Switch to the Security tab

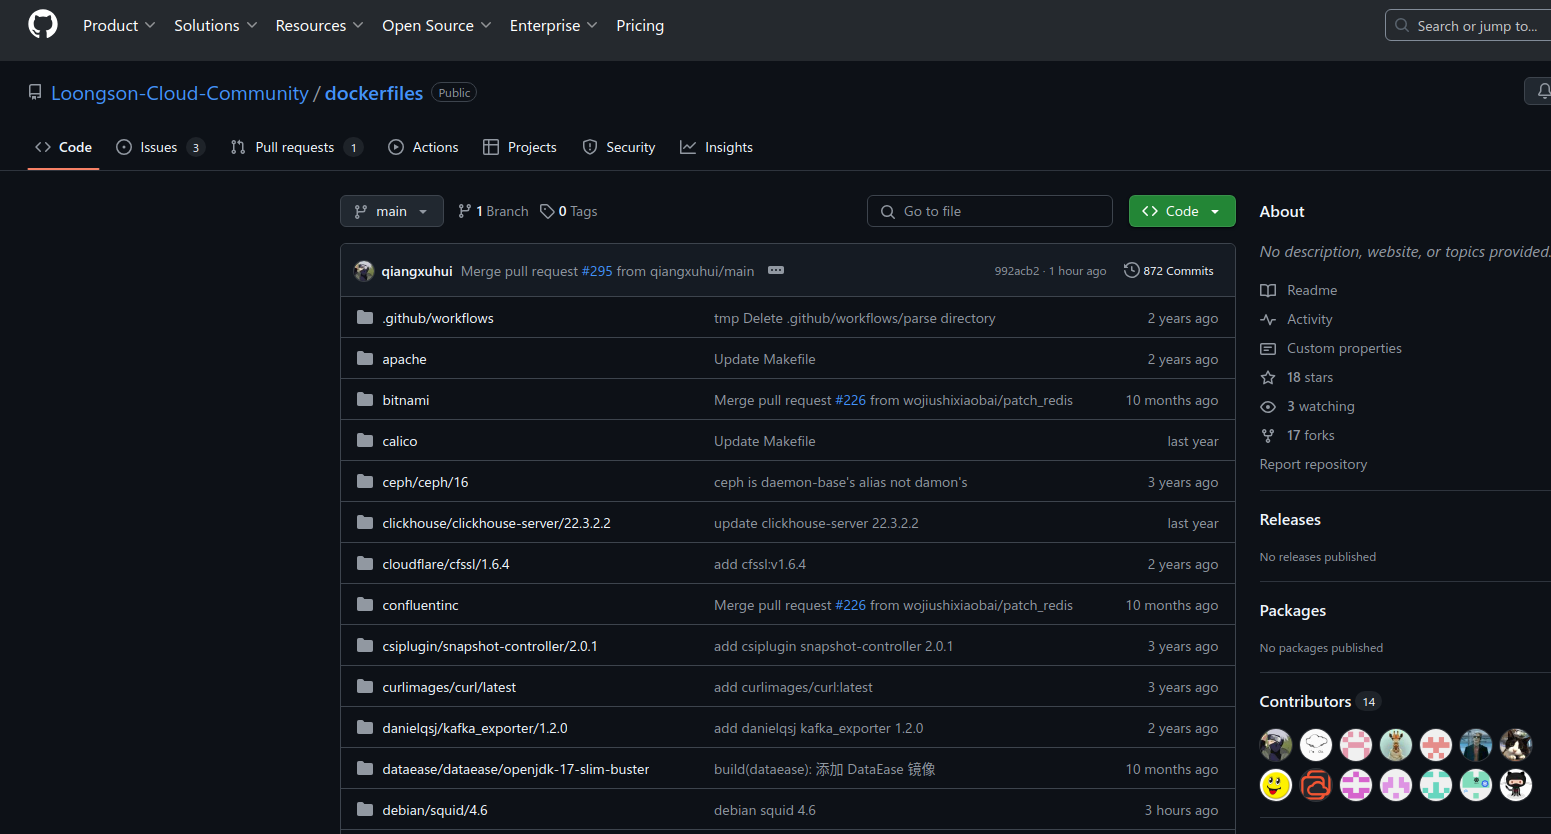619,147
